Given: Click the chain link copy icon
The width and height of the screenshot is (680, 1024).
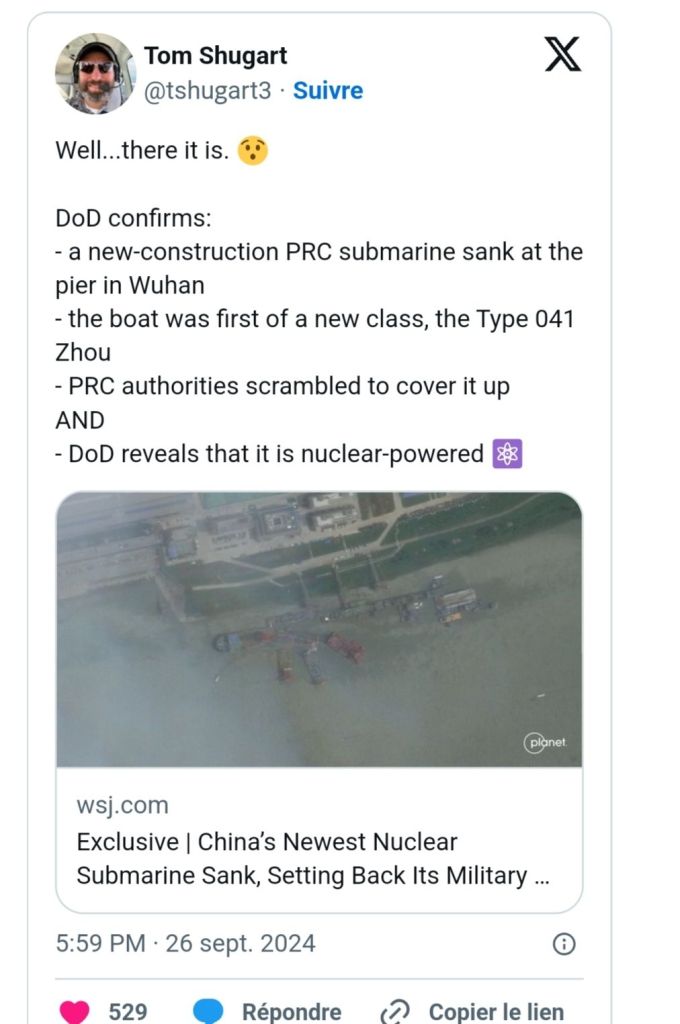Looking at the screenshot, I should click(395, 1012).
